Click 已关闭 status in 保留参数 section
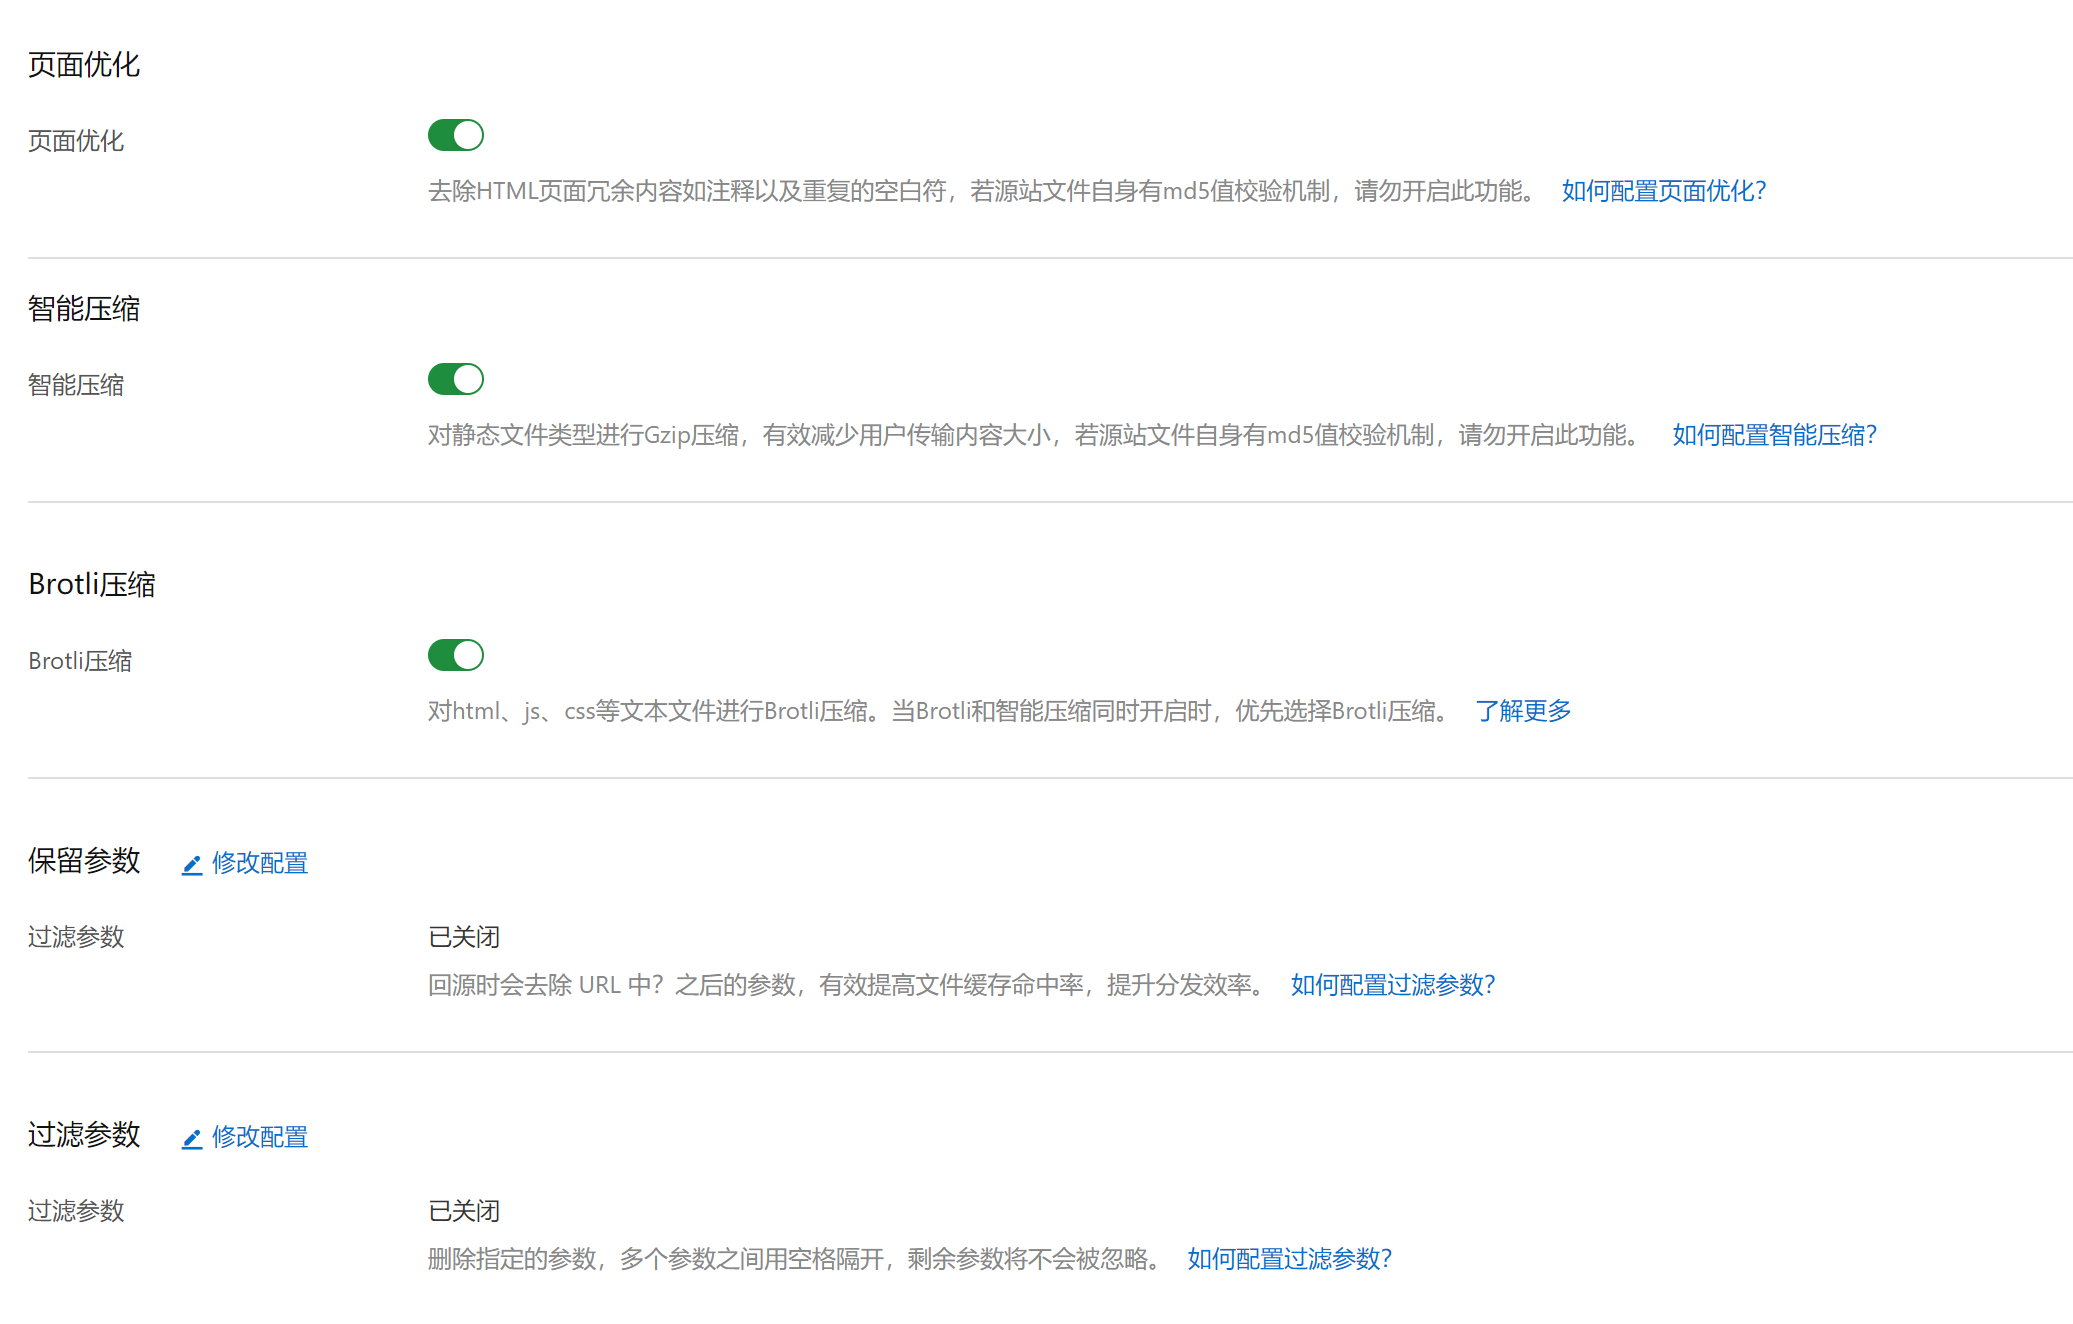This screenshot has width=2073, height=1324. (x=464, y=937)
